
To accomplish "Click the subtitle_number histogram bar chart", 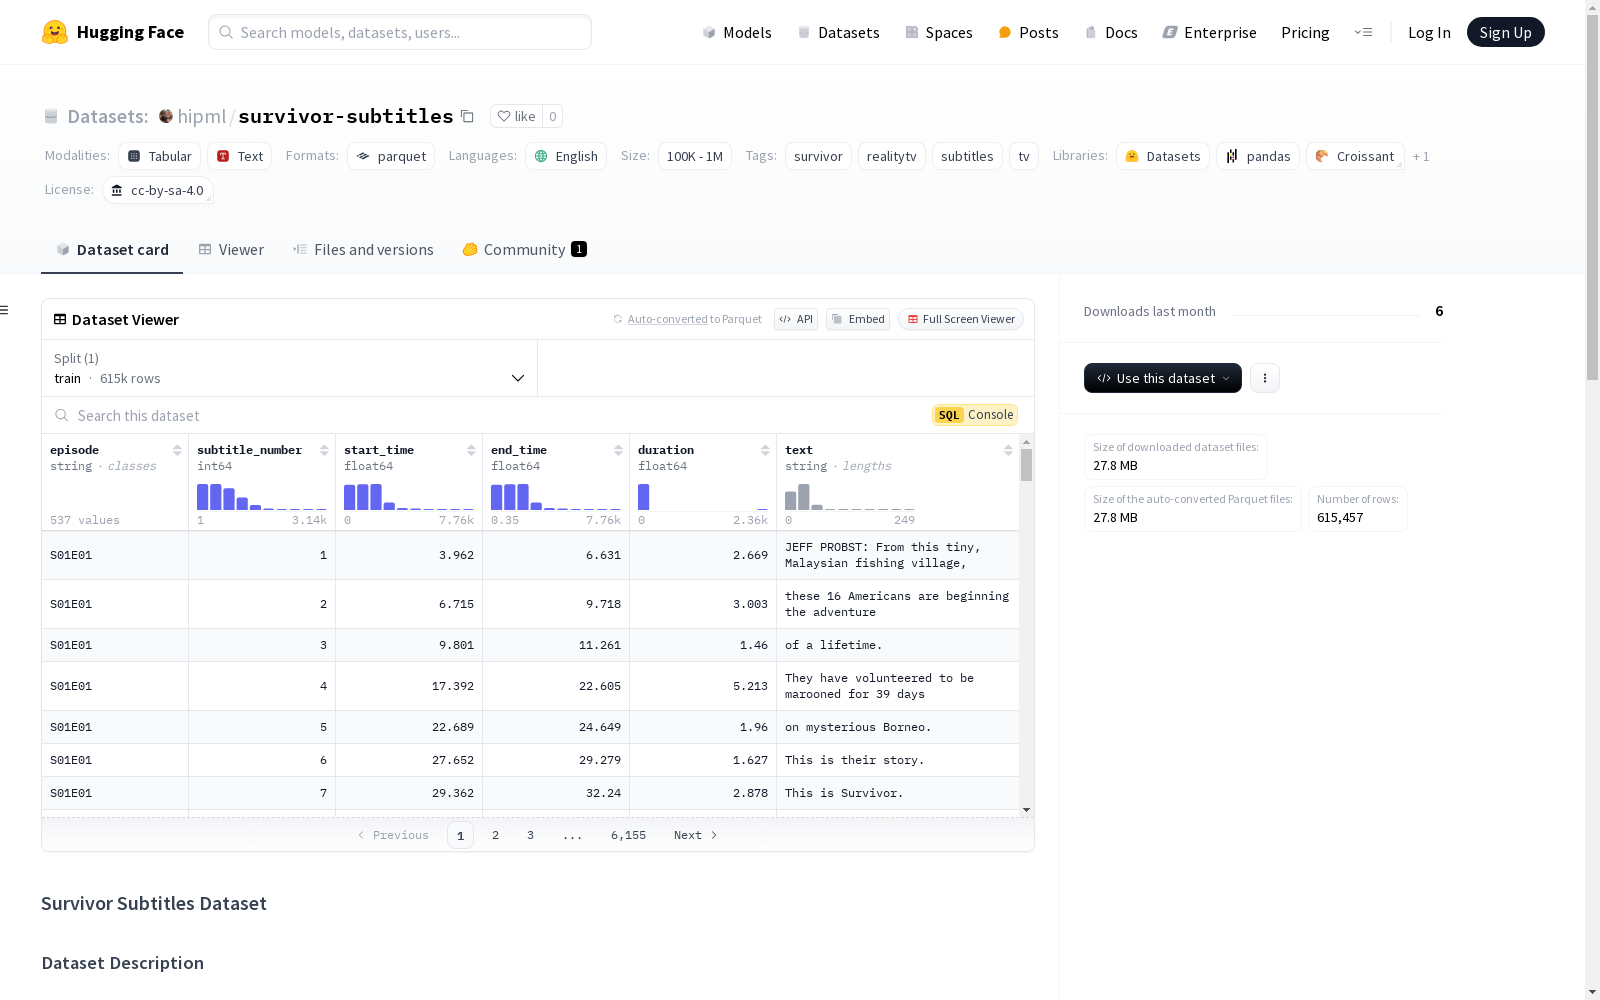I will 262,497.
